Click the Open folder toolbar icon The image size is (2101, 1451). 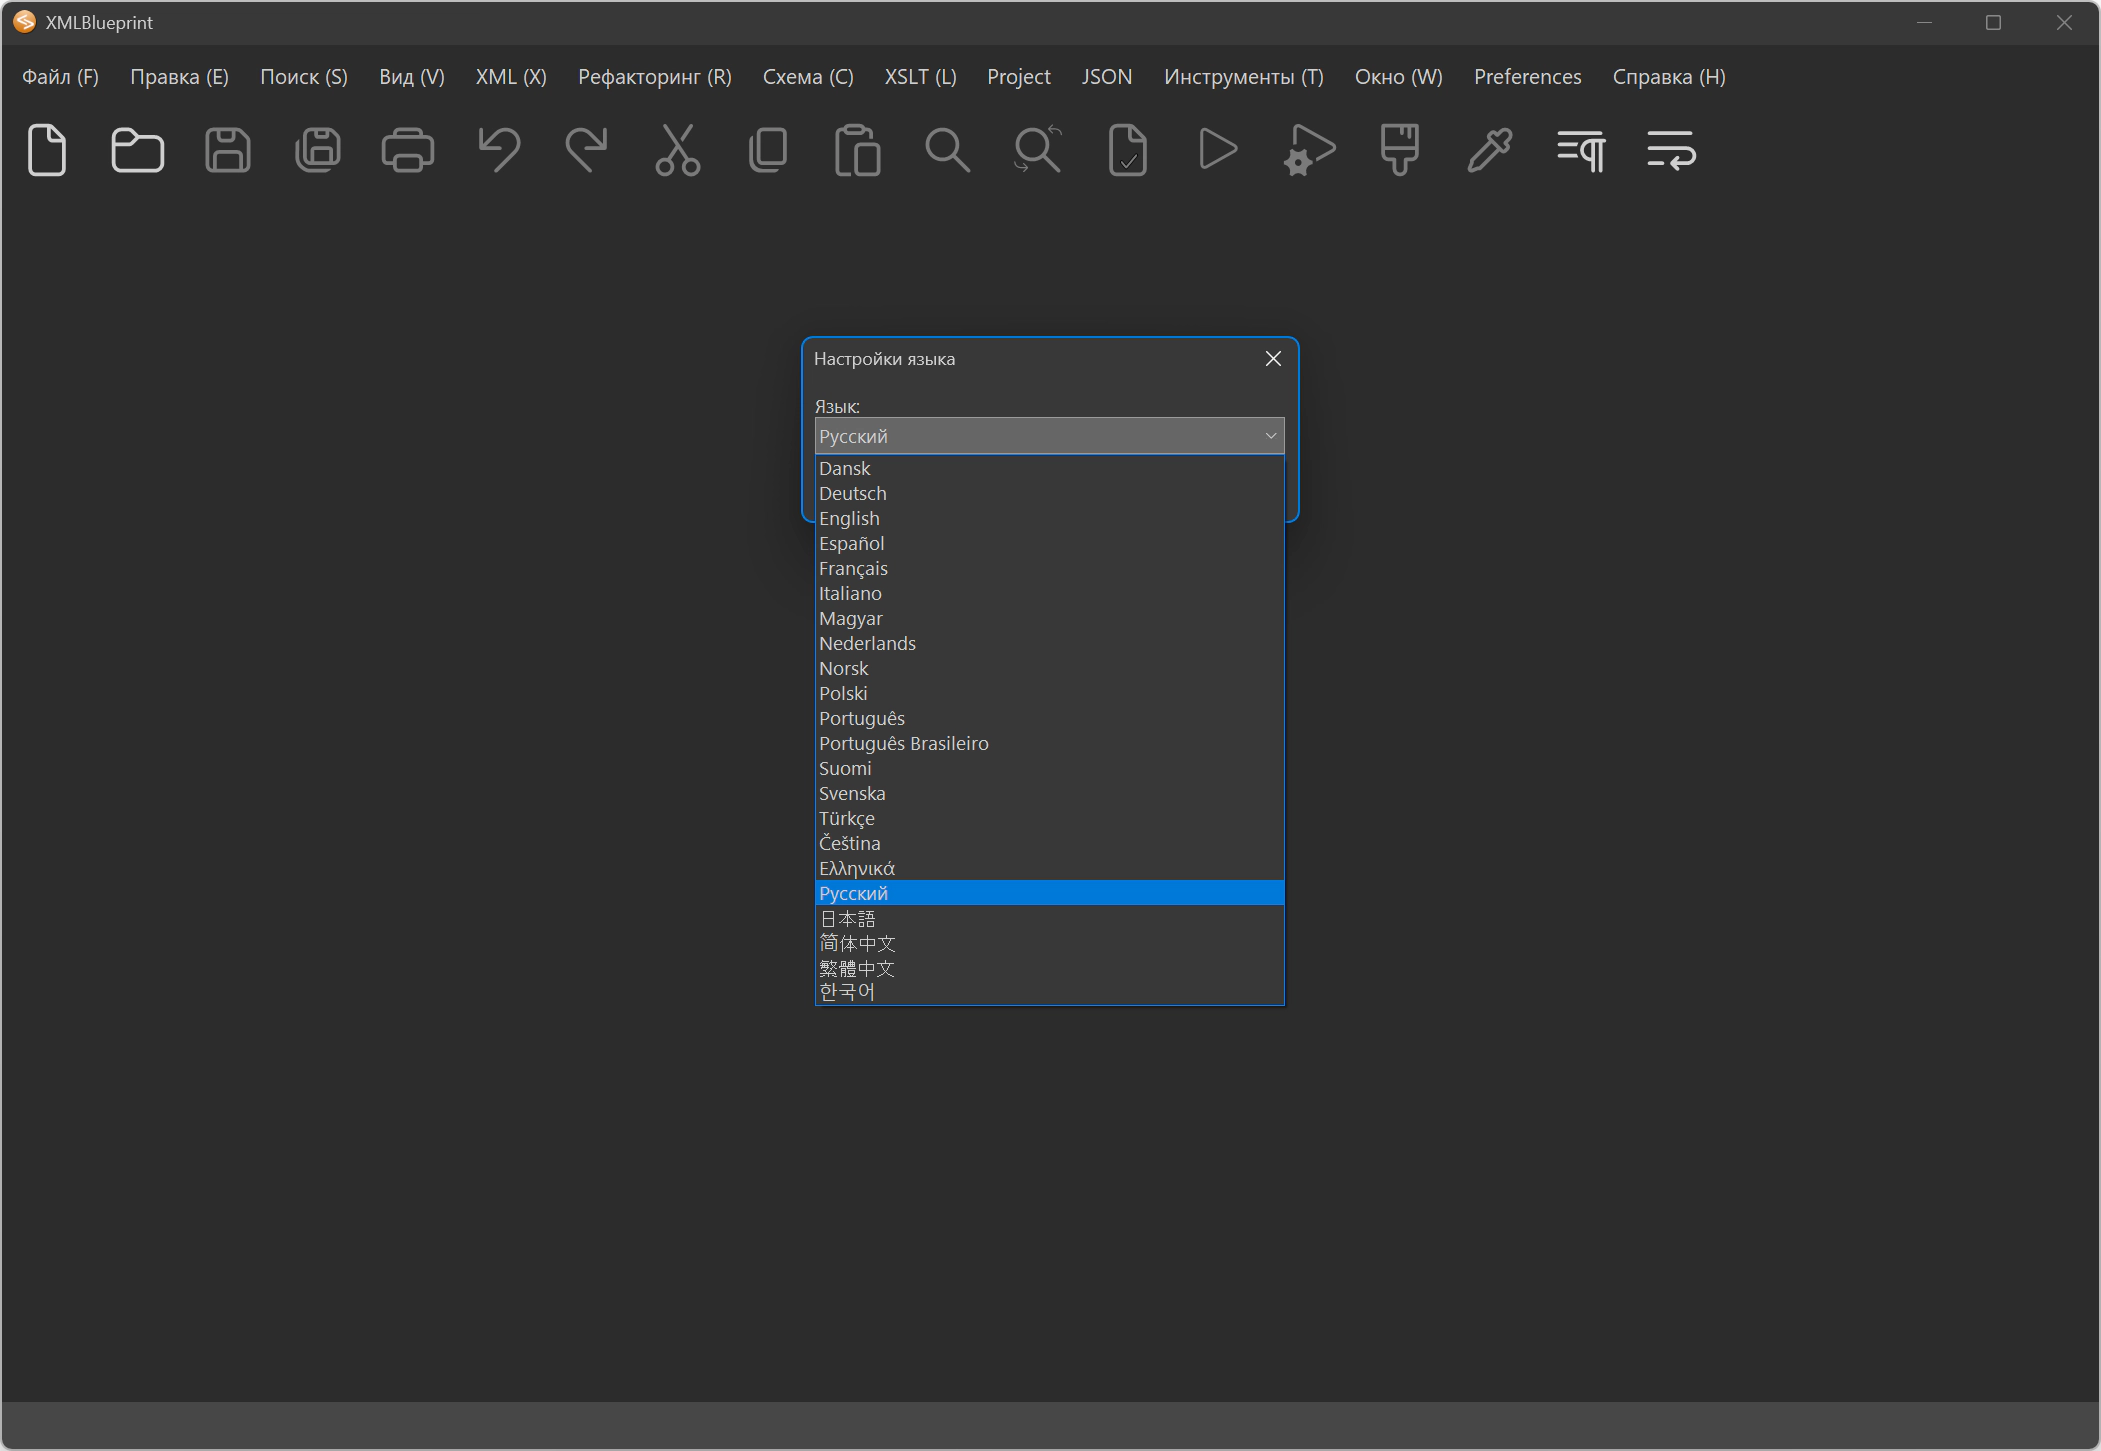coord(137,150)
